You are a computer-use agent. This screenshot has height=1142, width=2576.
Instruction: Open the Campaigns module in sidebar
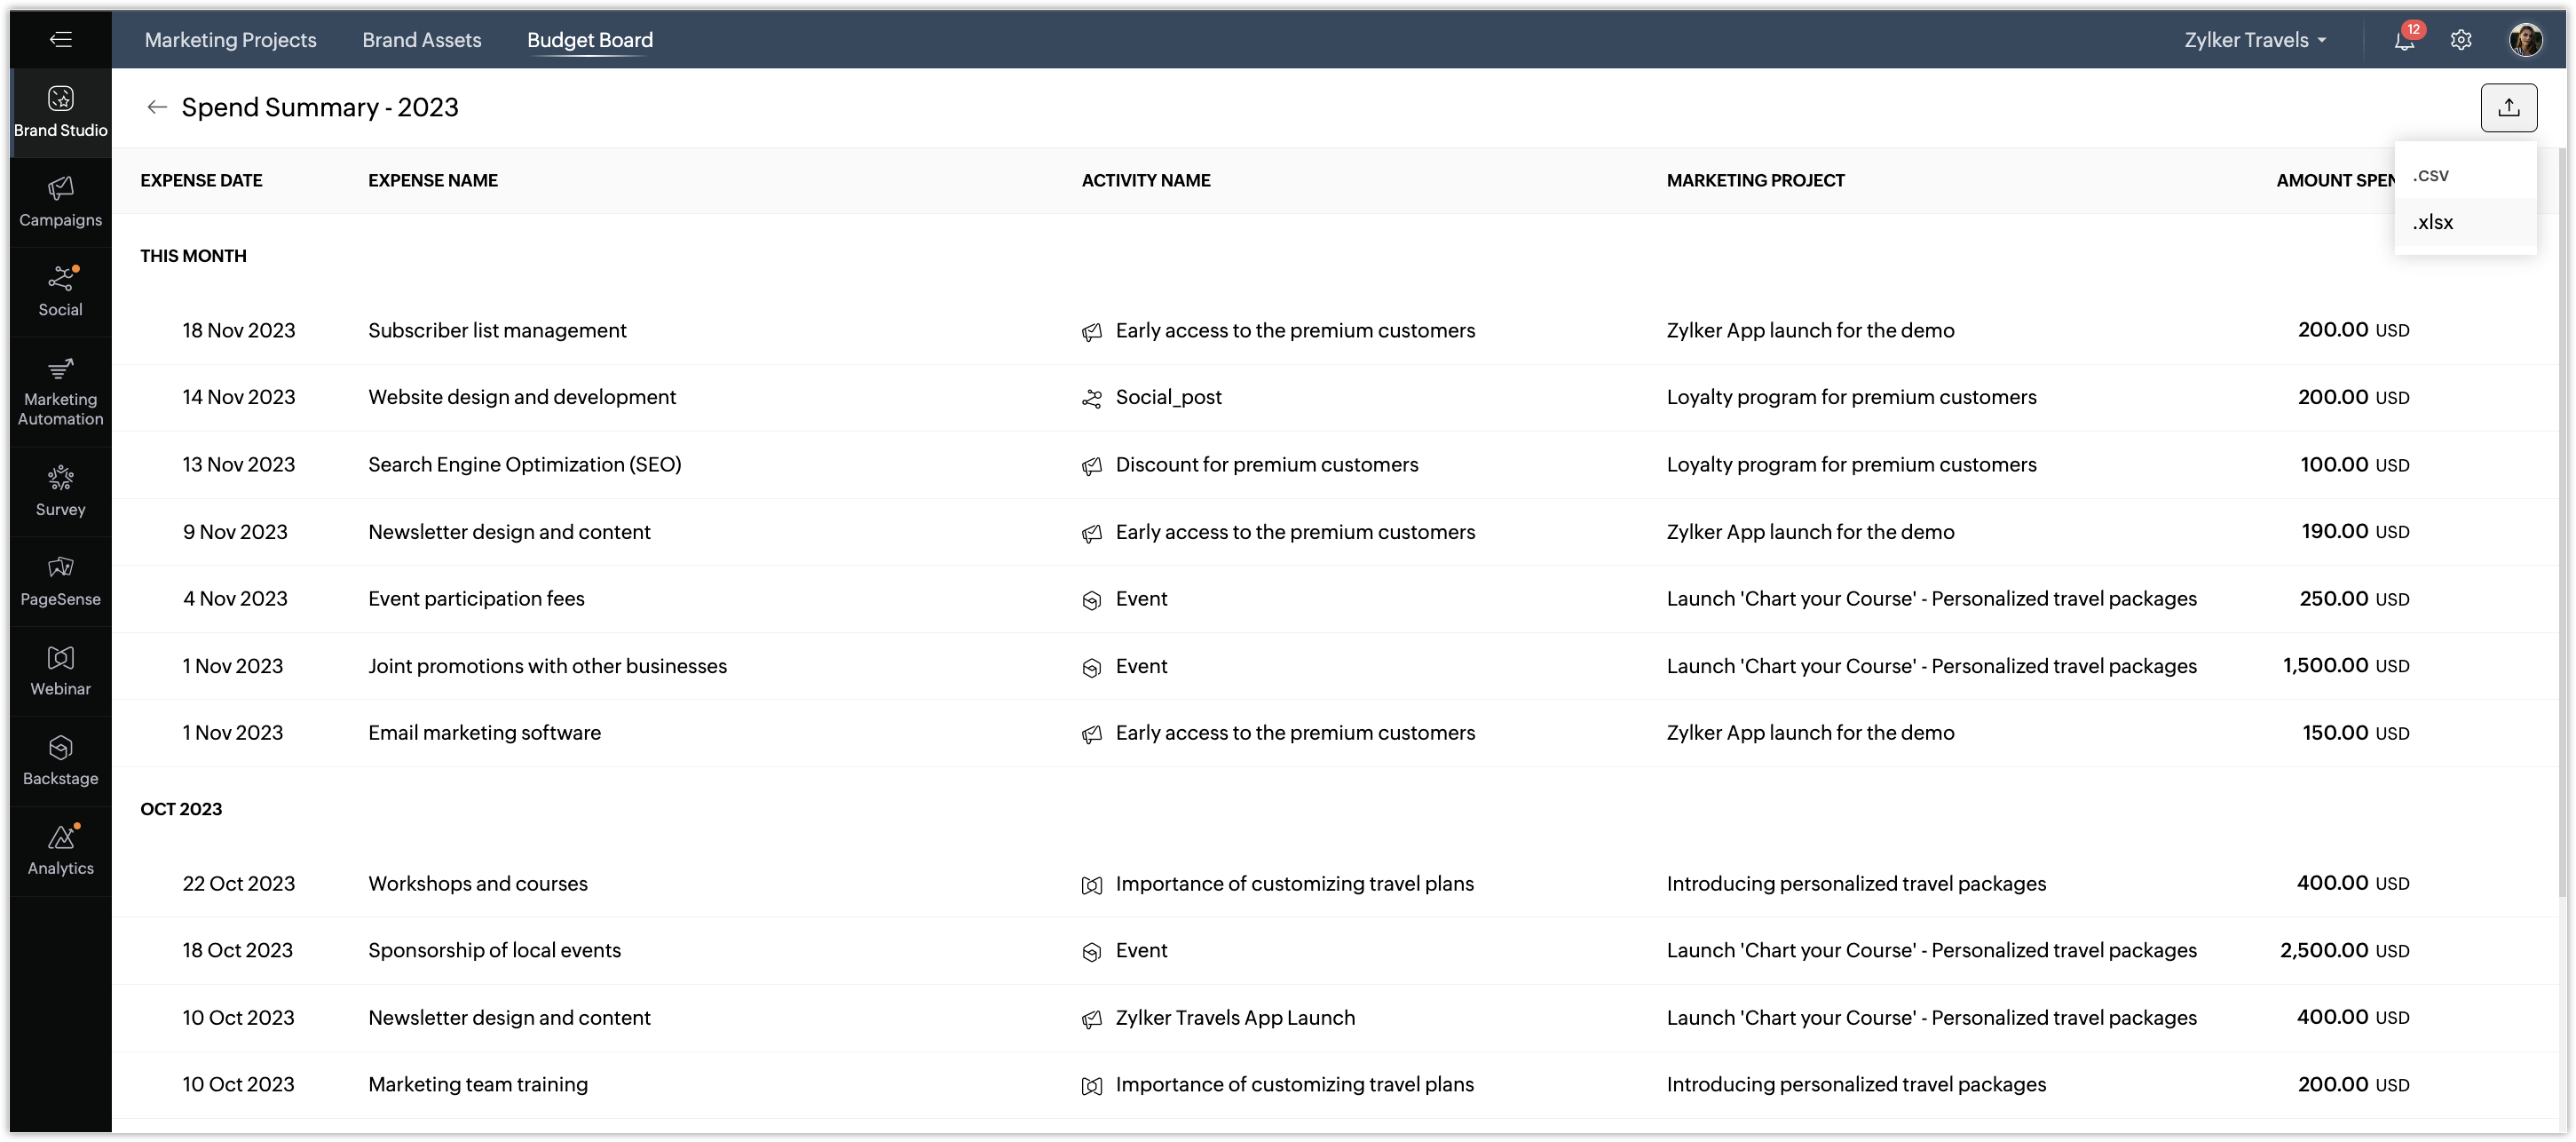click(x=60, y=201)
